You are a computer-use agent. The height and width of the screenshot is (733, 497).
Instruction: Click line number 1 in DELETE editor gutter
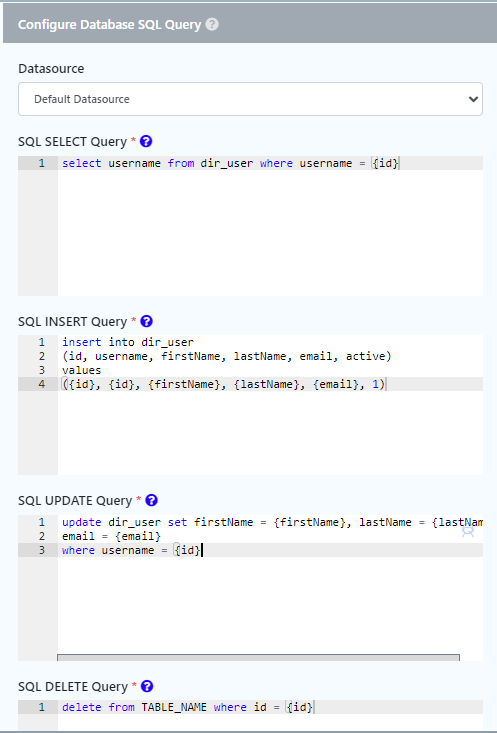click(42, 707)
